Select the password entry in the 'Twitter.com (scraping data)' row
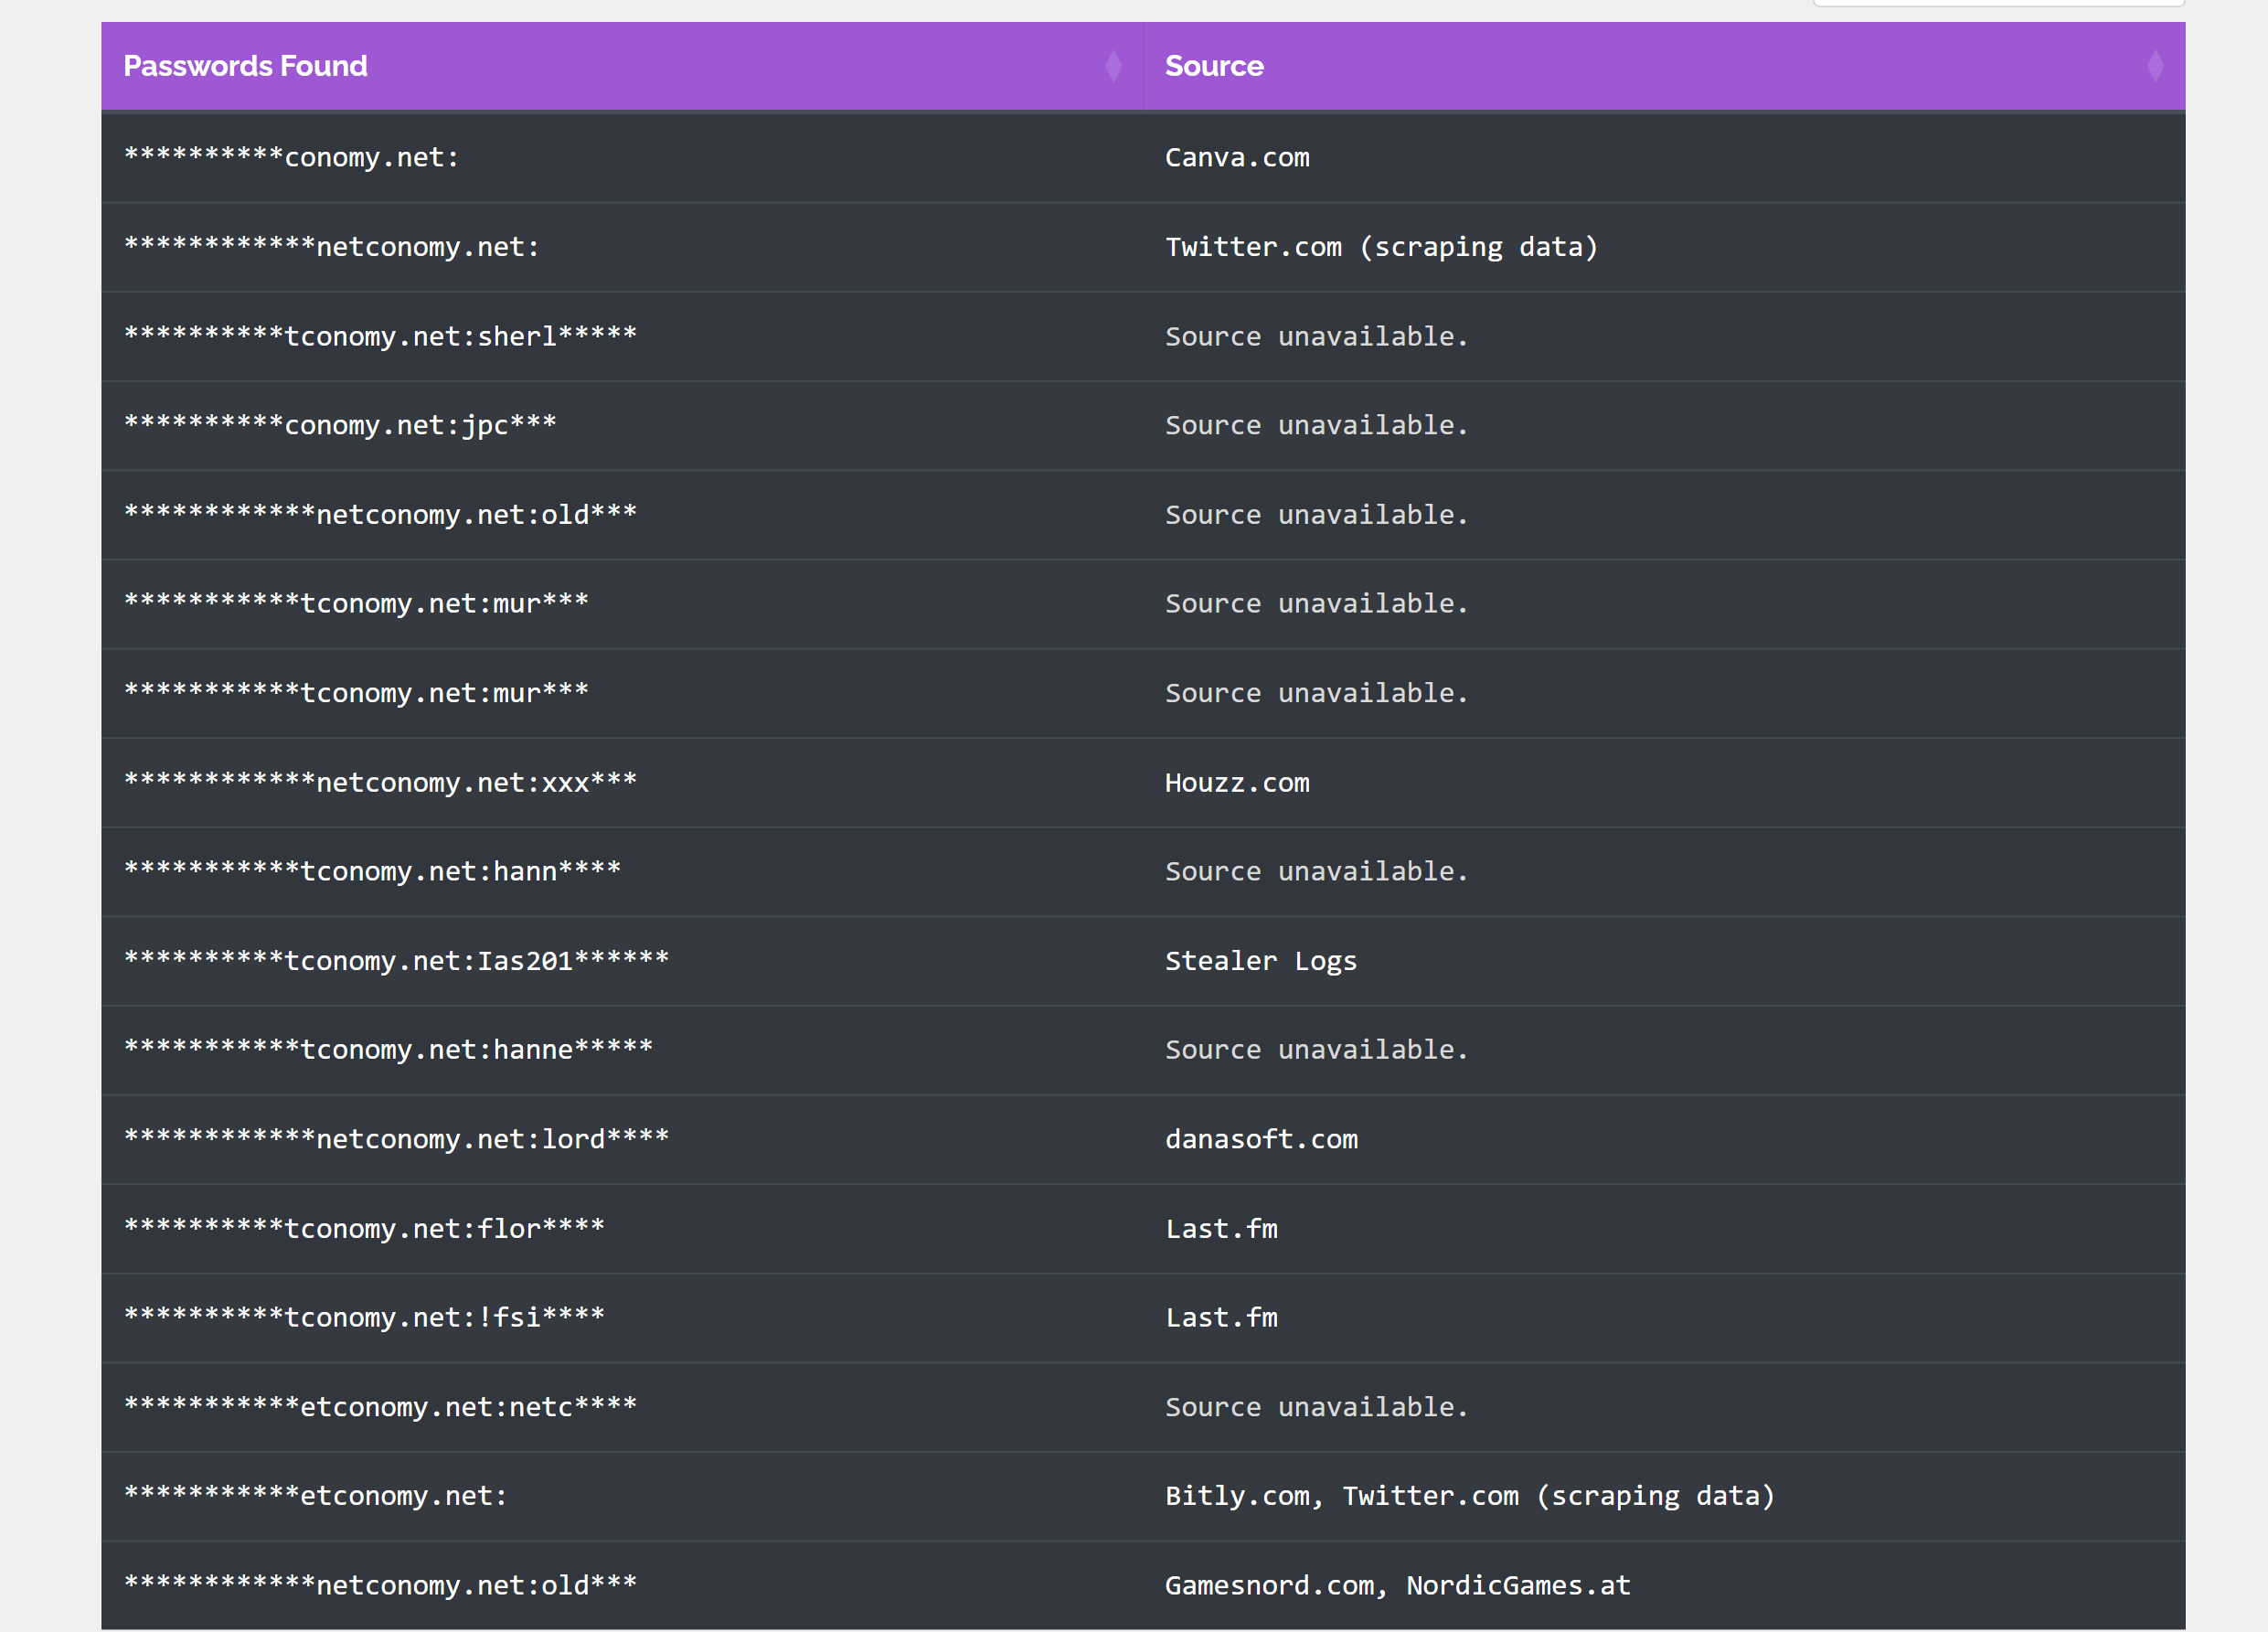 (x=331, y=247)
